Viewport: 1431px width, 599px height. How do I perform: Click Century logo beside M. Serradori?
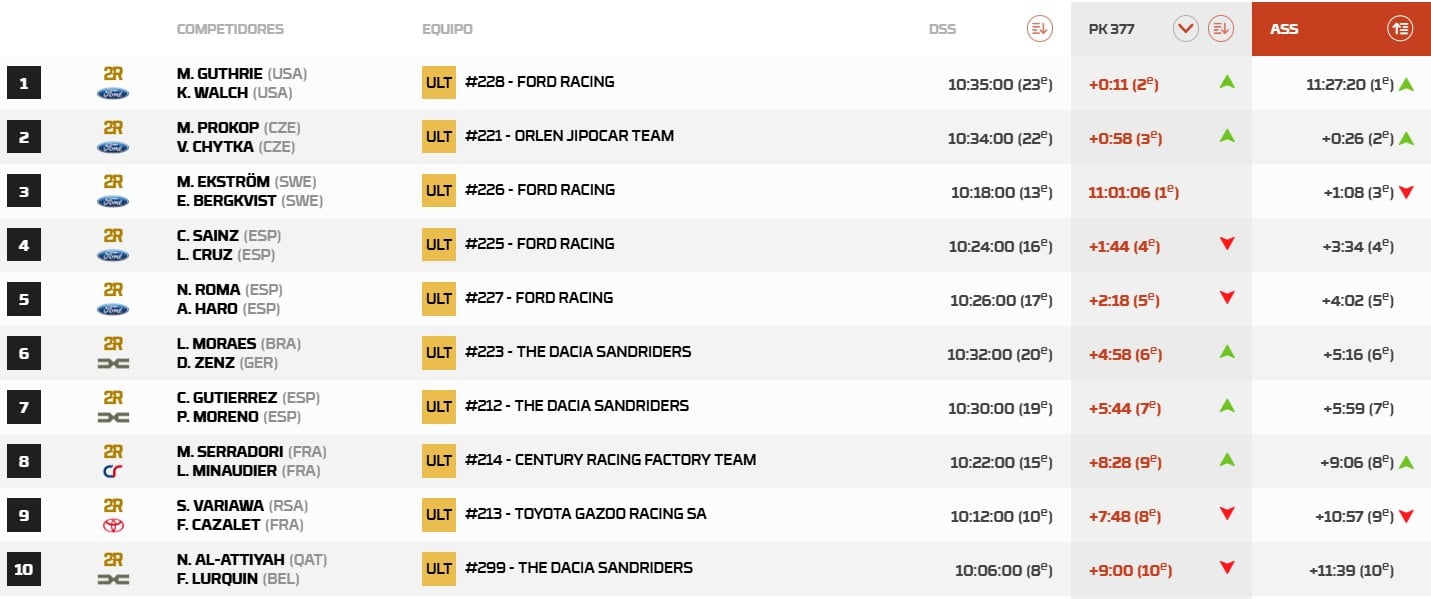113,471
